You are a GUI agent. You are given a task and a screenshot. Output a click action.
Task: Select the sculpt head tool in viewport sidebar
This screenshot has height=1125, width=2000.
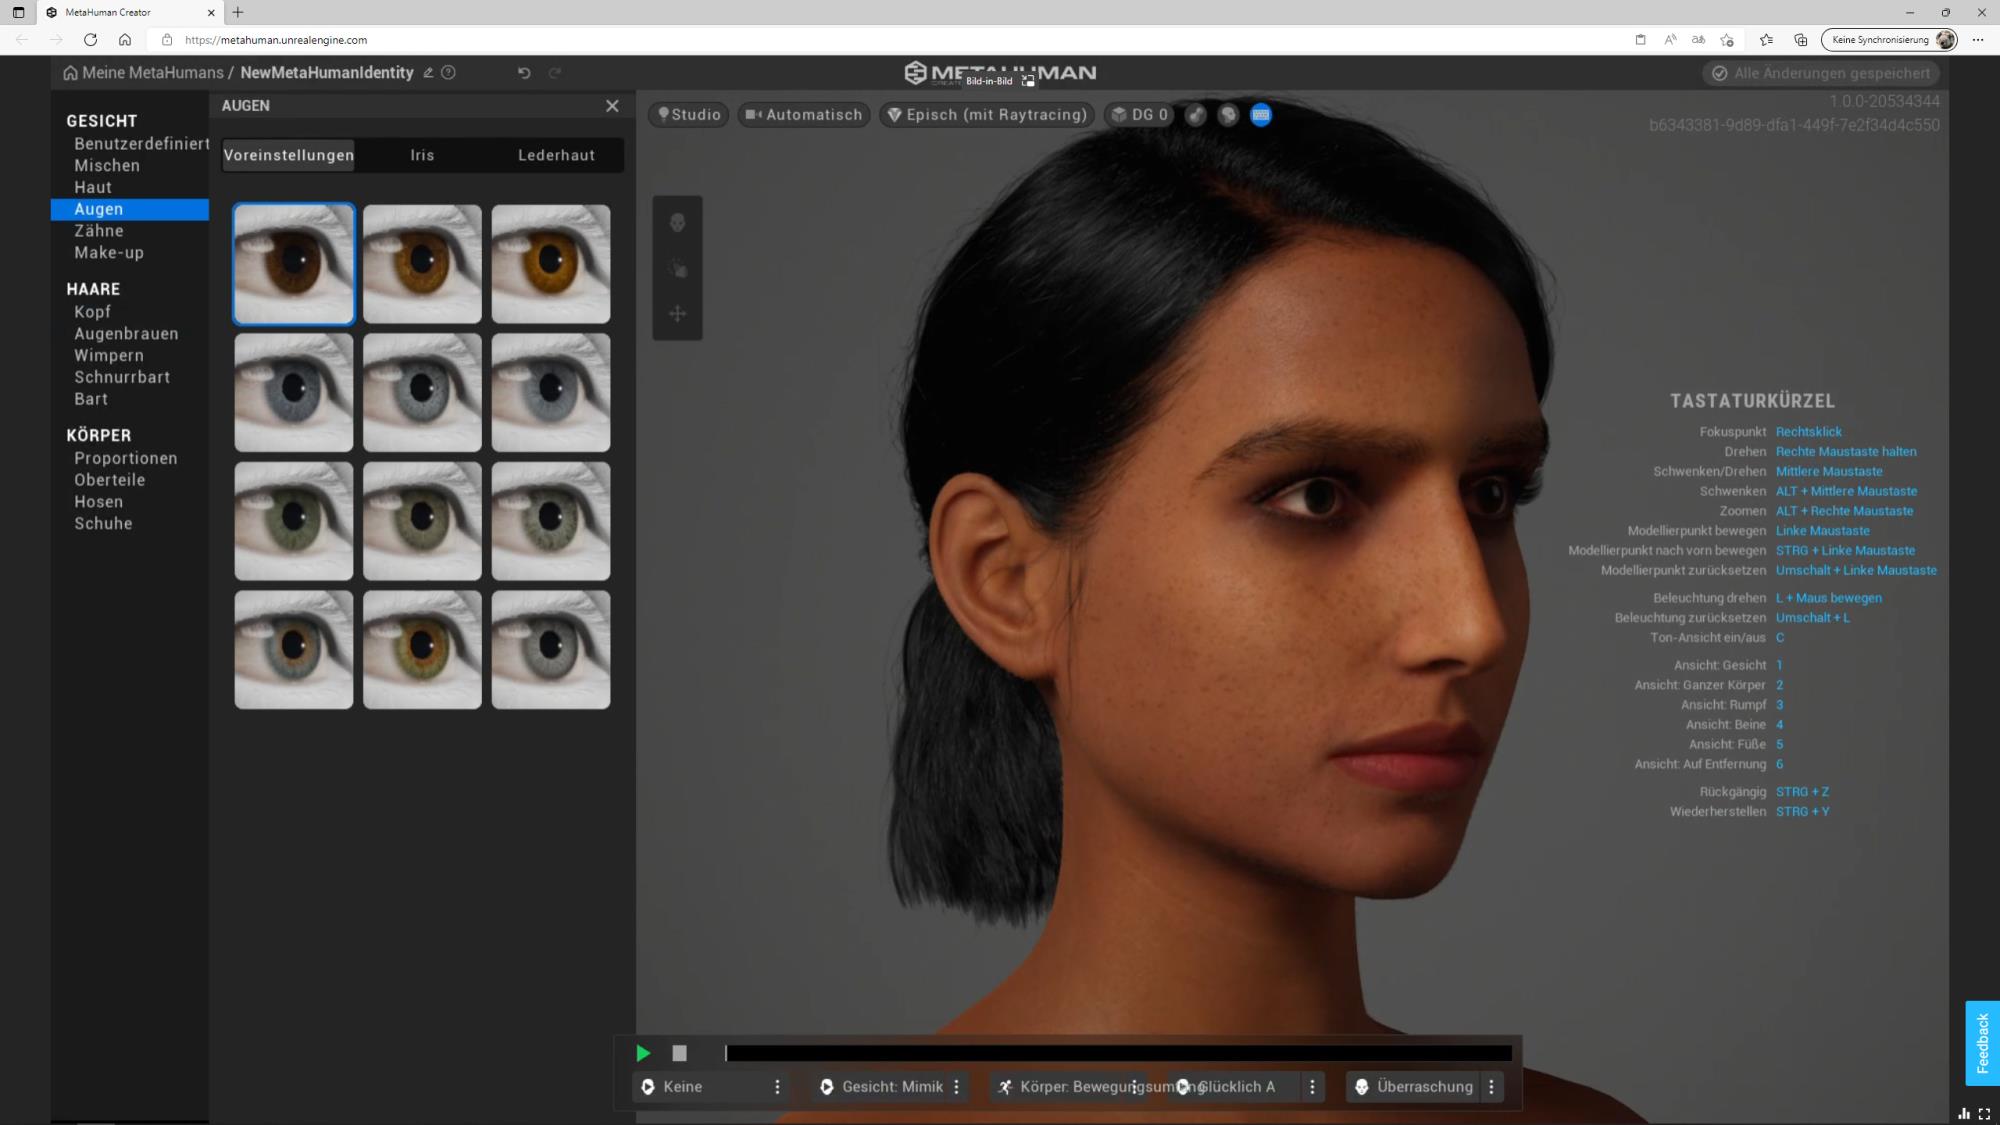[x=677, y=222]
